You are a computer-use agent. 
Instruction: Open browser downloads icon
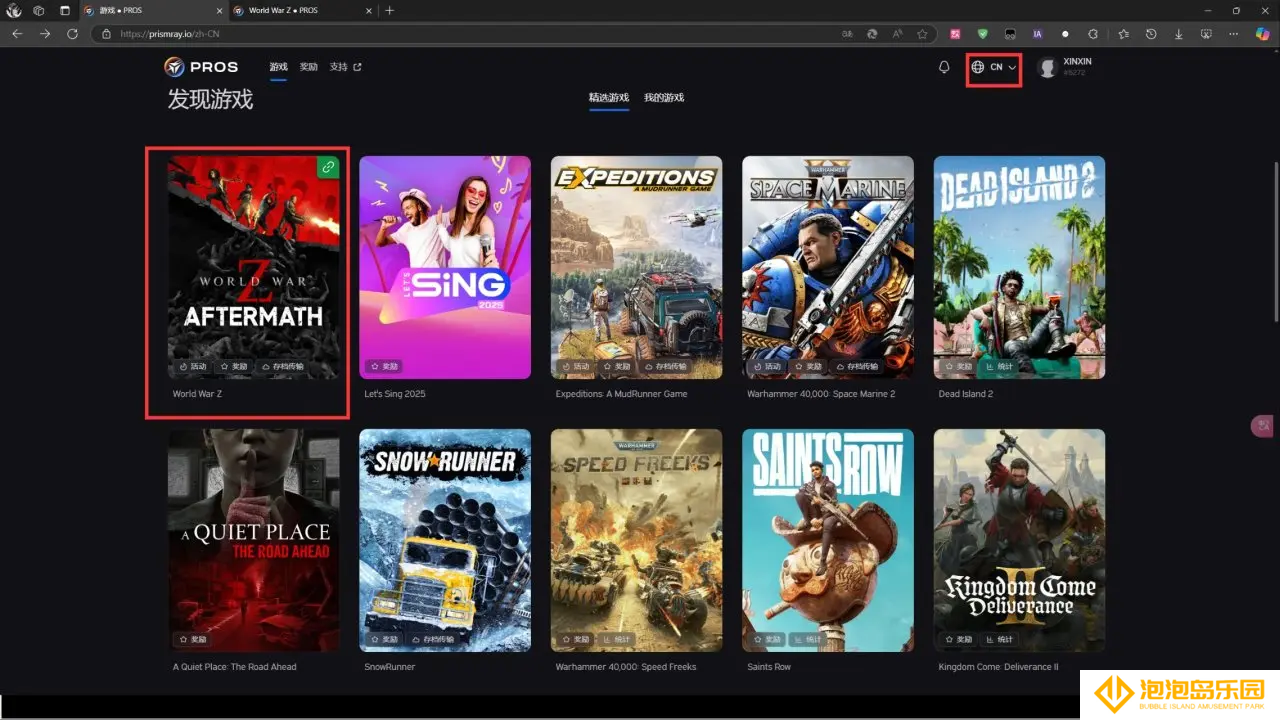pyautogui.click(x=1179, y=33)
